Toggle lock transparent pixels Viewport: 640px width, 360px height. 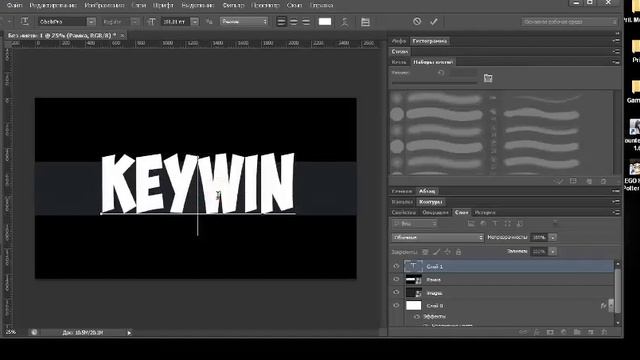(425, 252)
